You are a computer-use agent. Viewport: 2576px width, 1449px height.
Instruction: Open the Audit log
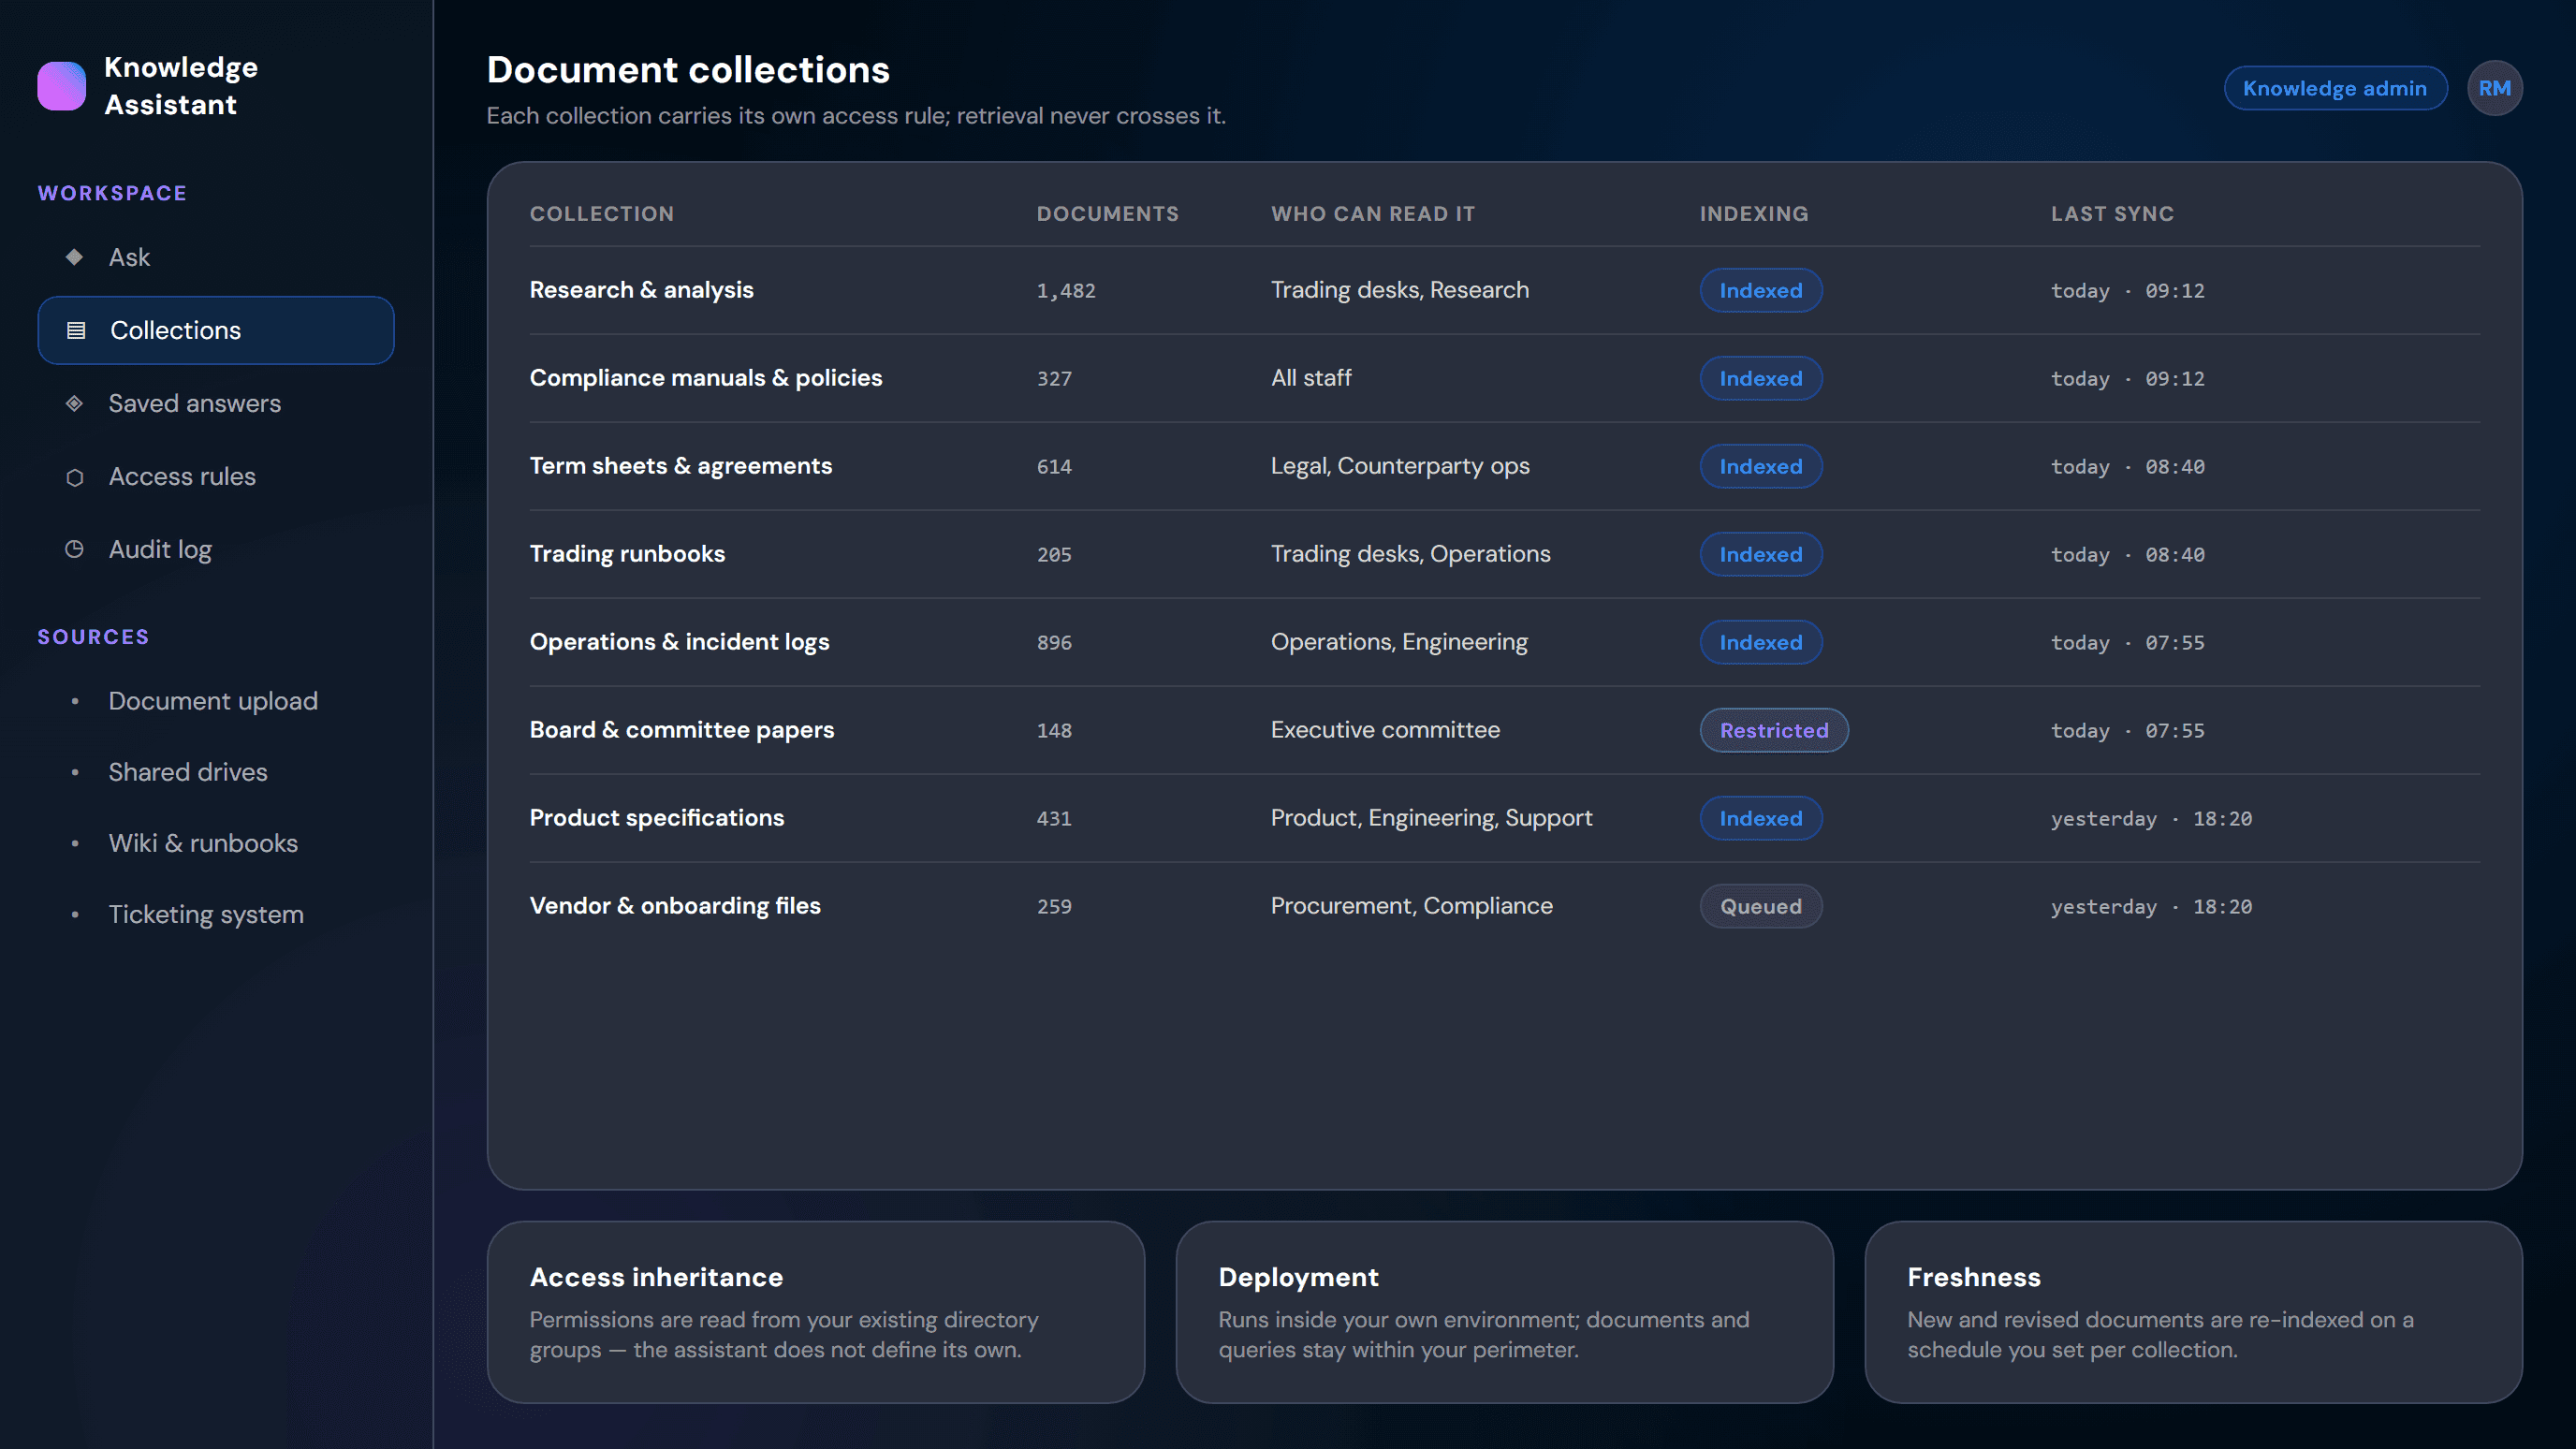[x=216, y=549]
